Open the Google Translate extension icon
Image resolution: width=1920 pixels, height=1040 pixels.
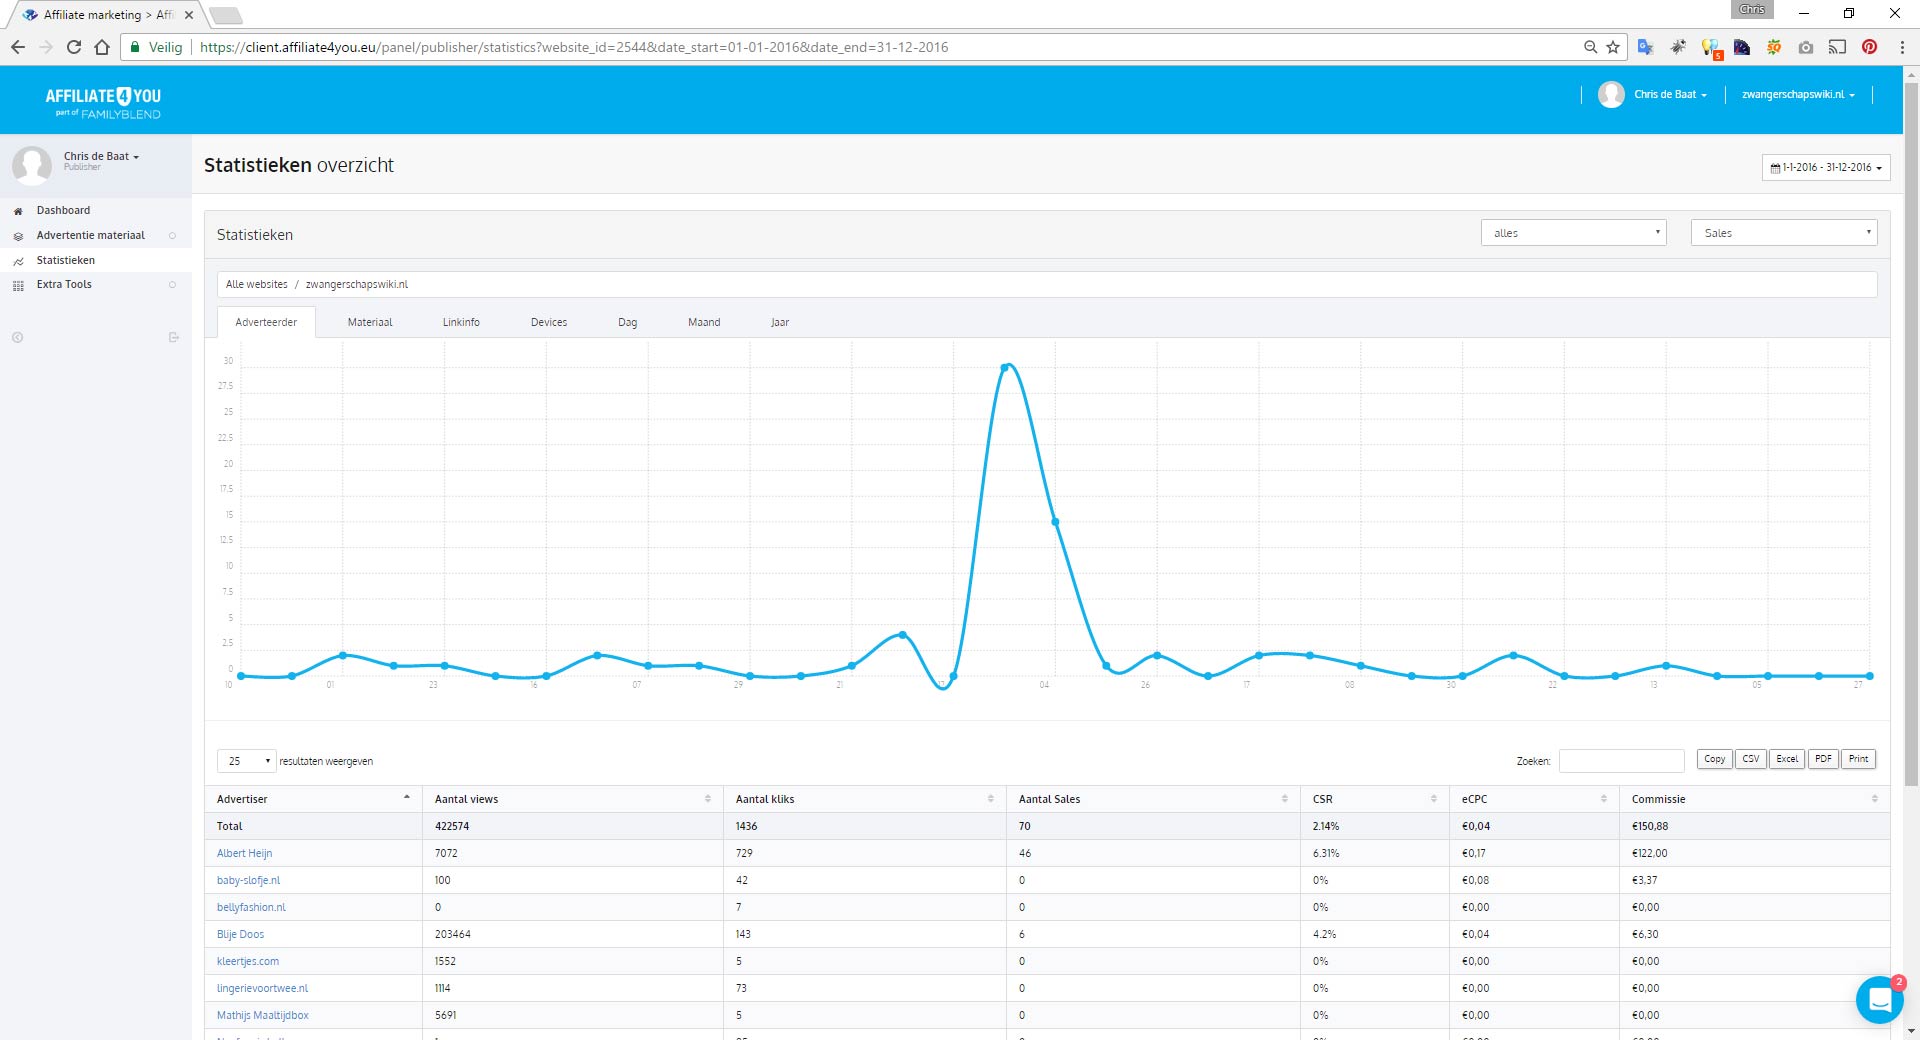pos(1645,47)
